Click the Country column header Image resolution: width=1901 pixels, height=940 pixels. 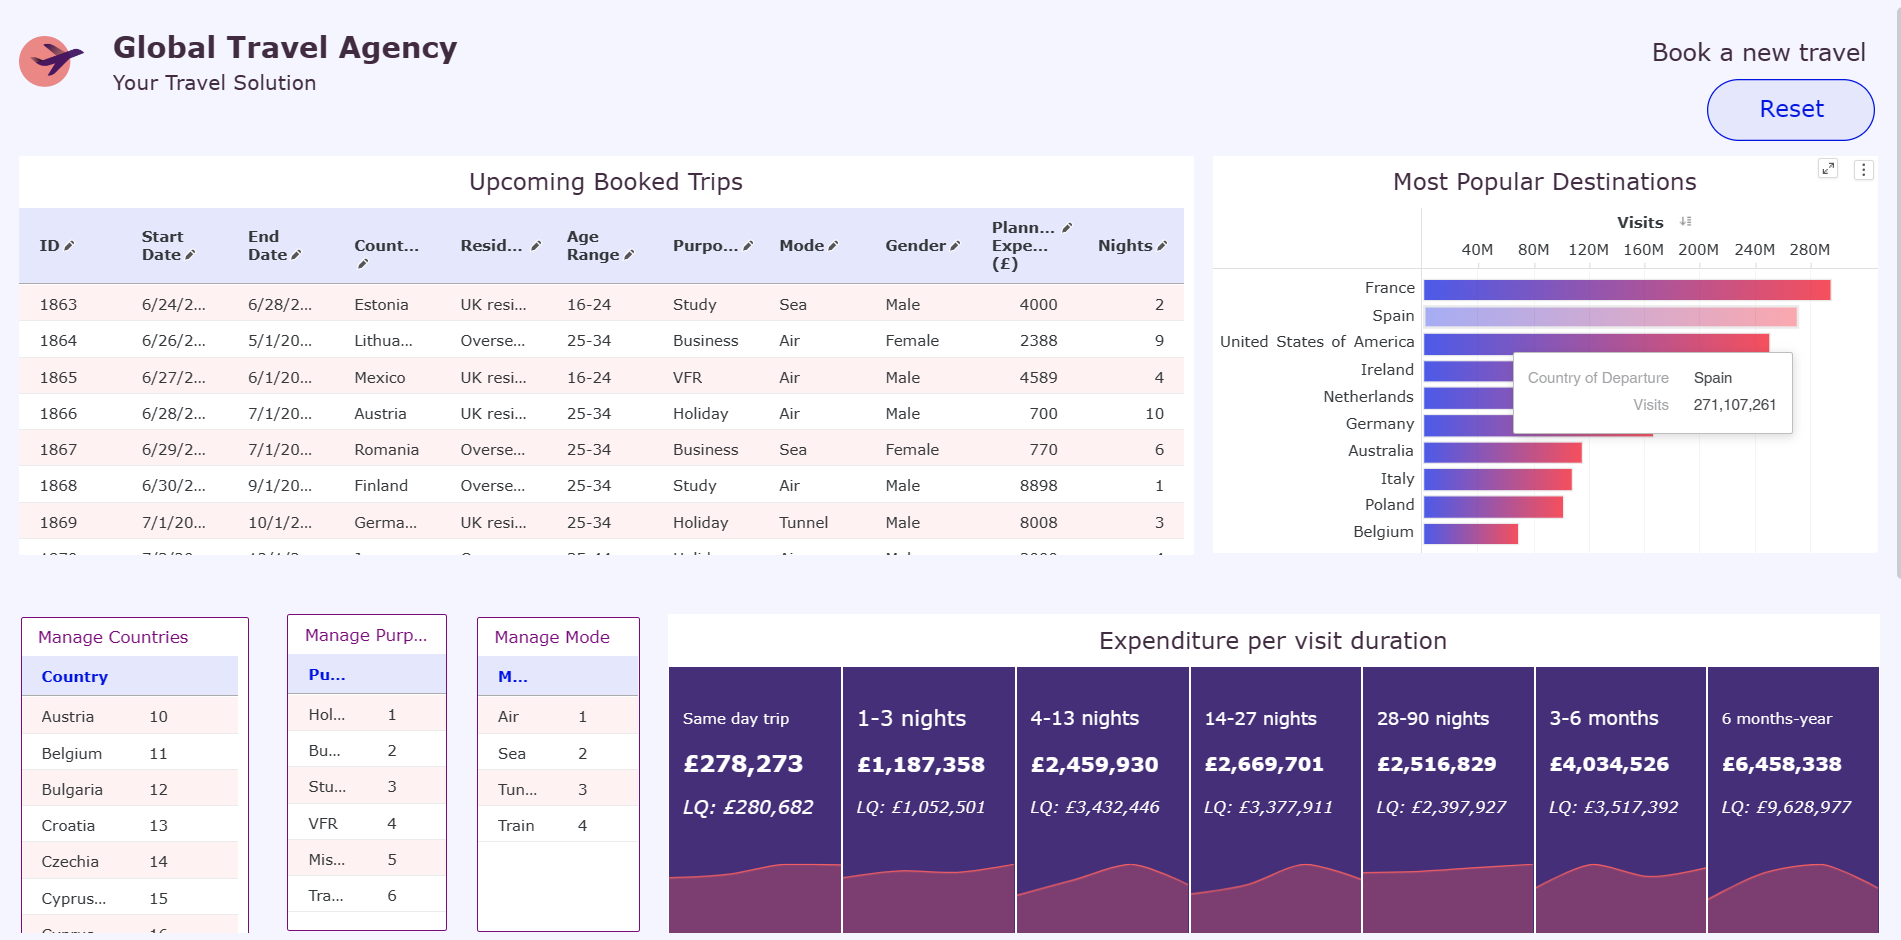[75, 677]
